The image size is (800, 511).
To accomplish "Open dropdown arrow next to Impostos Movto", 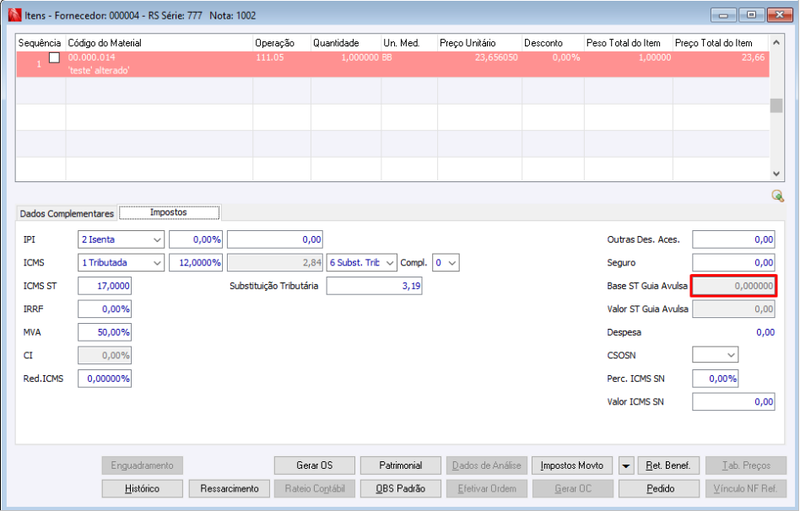I will tap(626, 465).
